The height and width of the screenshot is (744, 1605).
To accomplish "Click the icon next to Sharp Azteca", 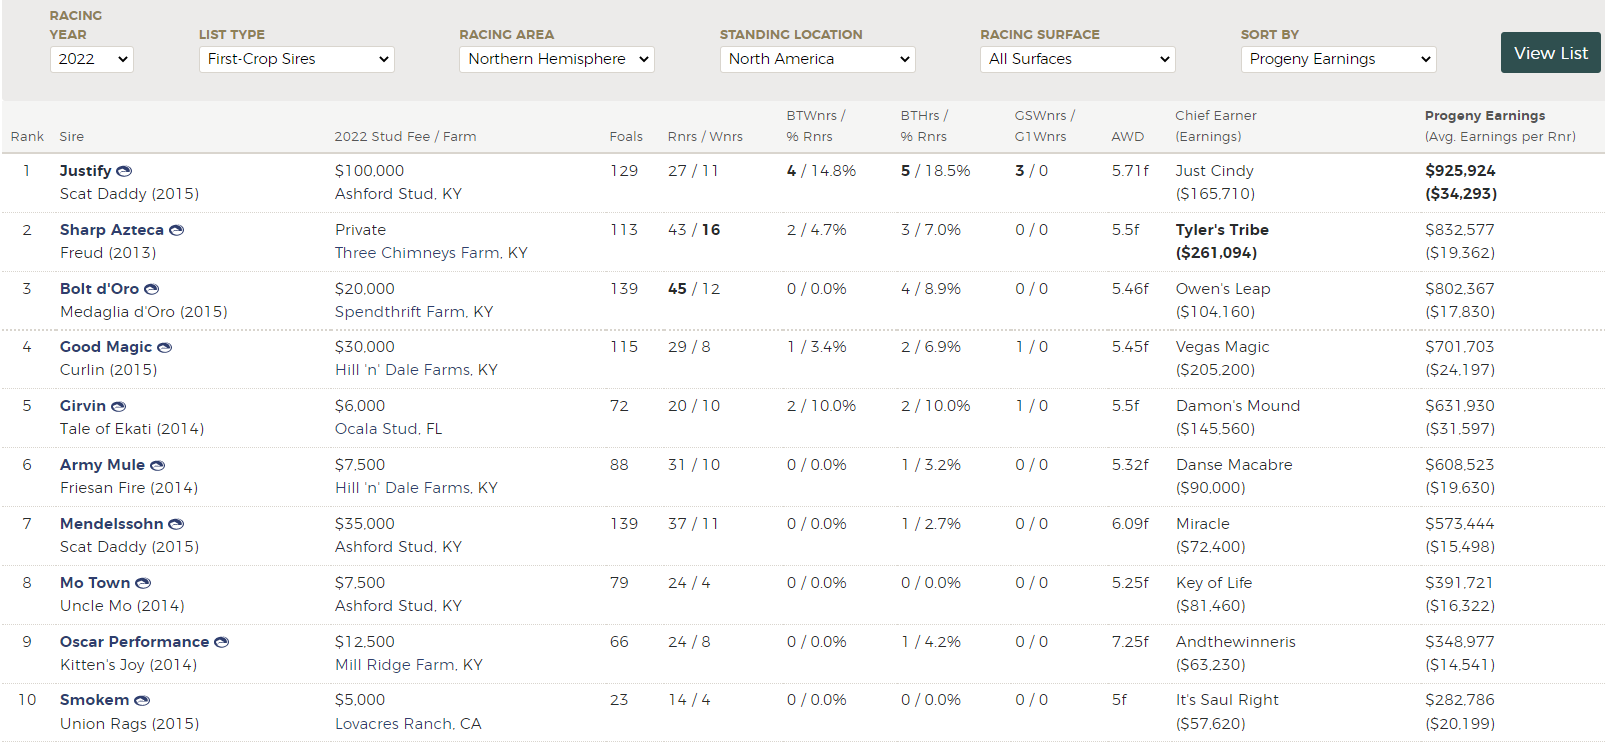I will pos(176,230).
